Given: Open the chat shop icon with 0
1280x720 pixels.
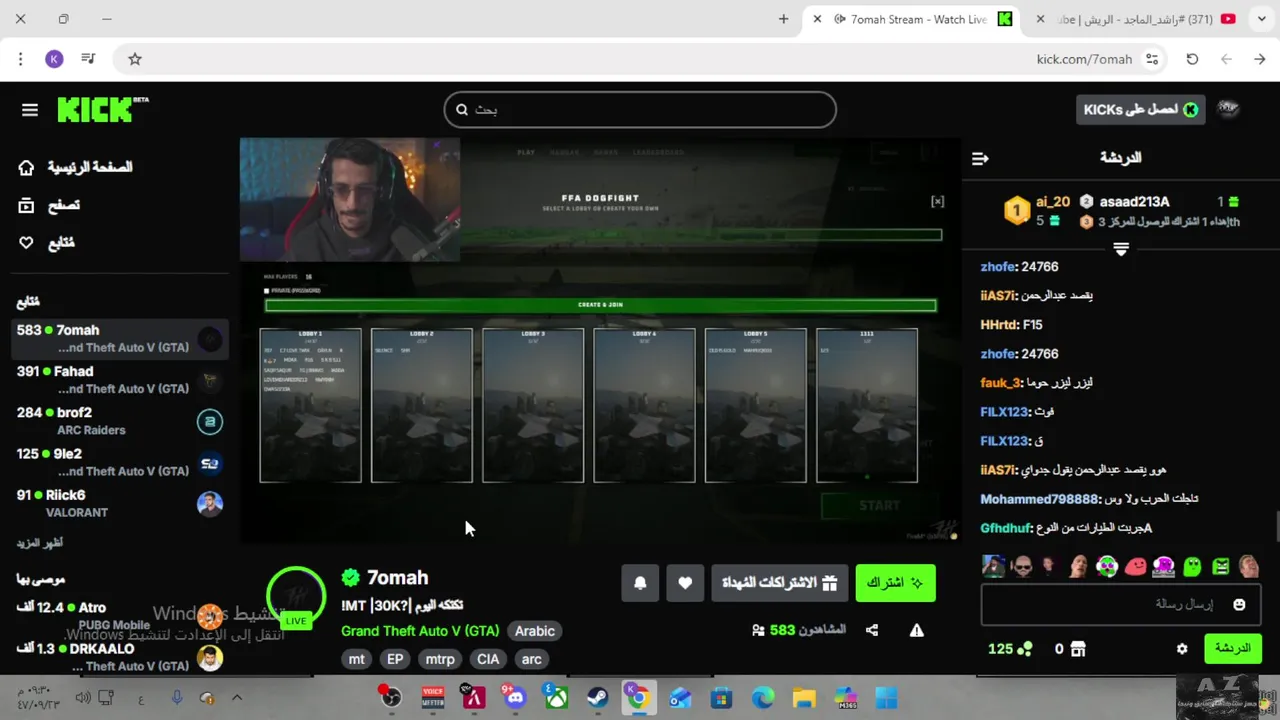Looking at the screenshot, I should tap(1070, 649).
